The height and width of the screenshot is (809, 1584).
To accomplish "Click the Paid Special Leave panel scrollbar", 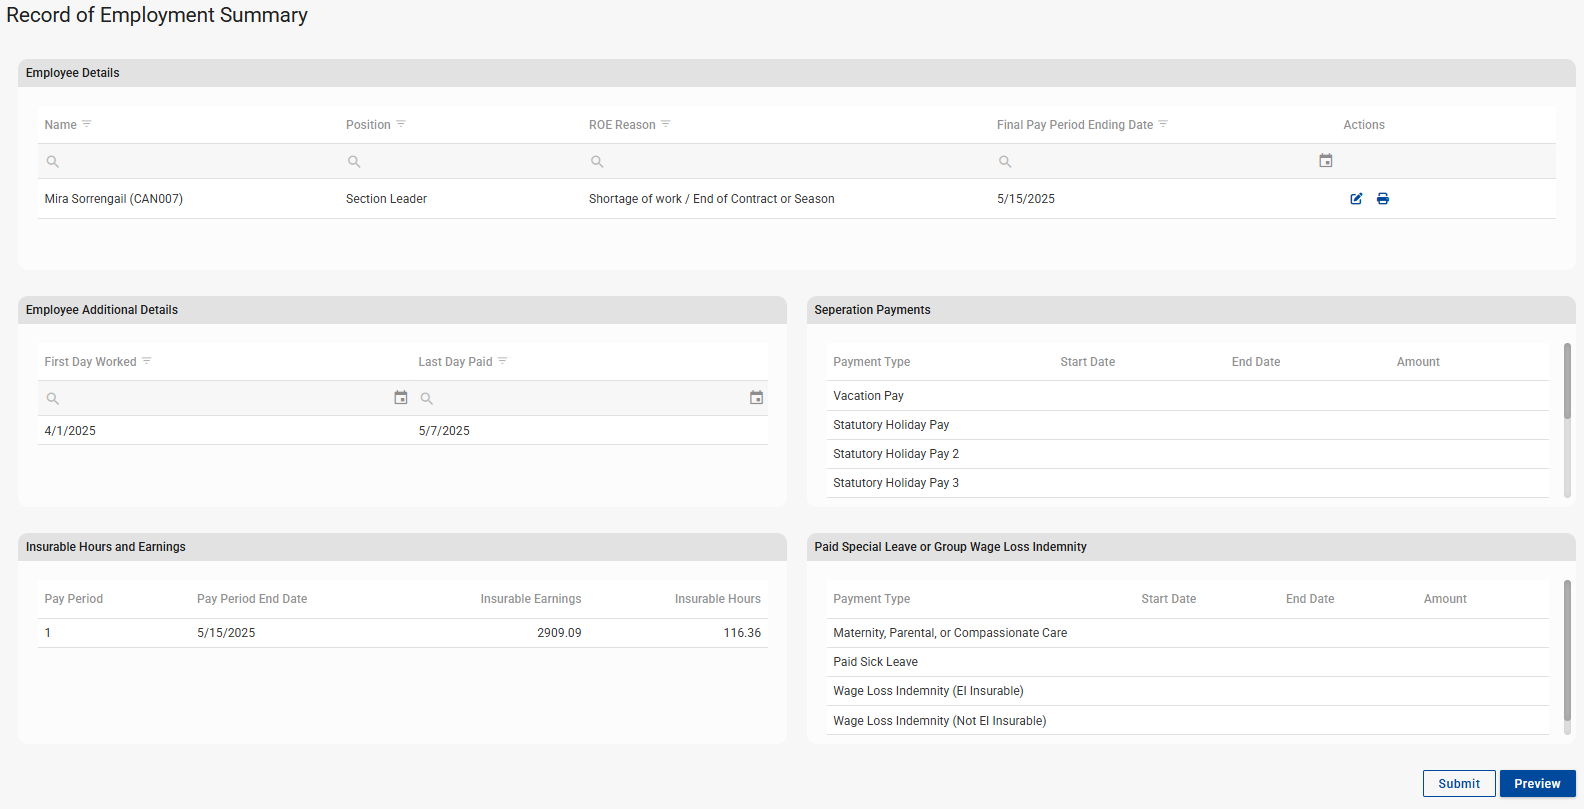I will tap(1567, 650).
